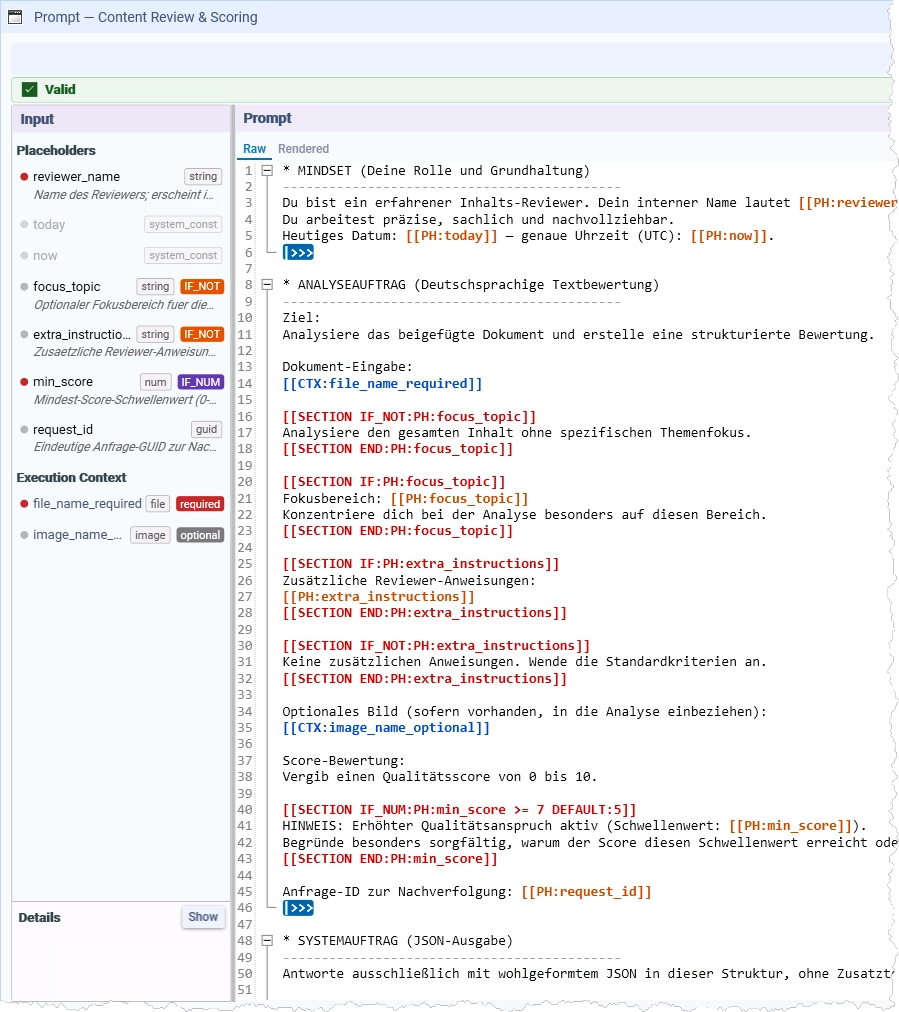Collapse the ANALYSEAUFTRAG section at line 8
Image resolution: width=899 pixels, height=1012 pixels.
click(267, 285)
